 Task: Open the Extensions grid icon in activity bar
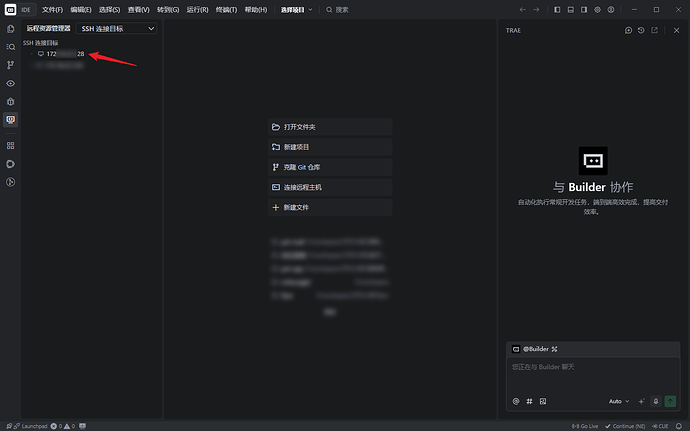coord(11,145)
